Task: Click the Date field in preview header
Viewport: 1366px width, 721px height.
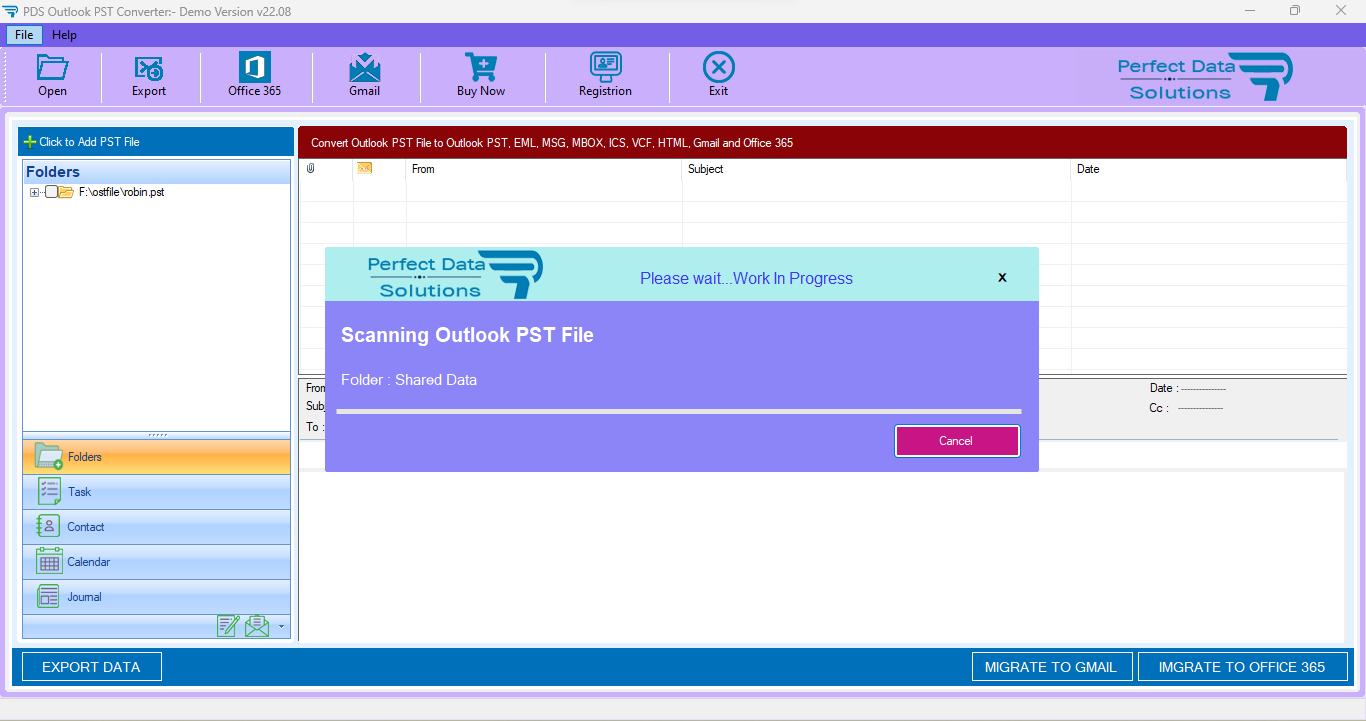Action: click(1188, 388)
